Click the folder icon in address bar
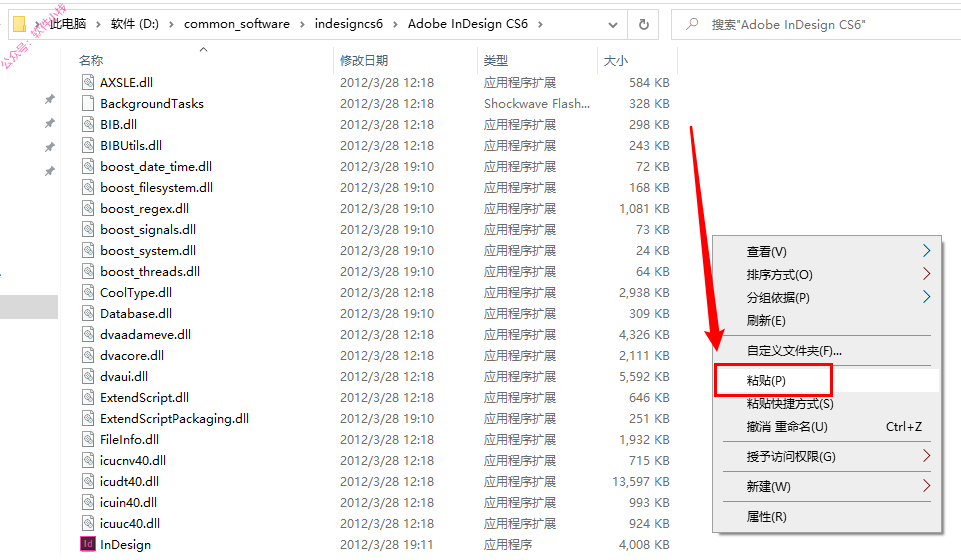961x560 pixels. pos(19,24)
